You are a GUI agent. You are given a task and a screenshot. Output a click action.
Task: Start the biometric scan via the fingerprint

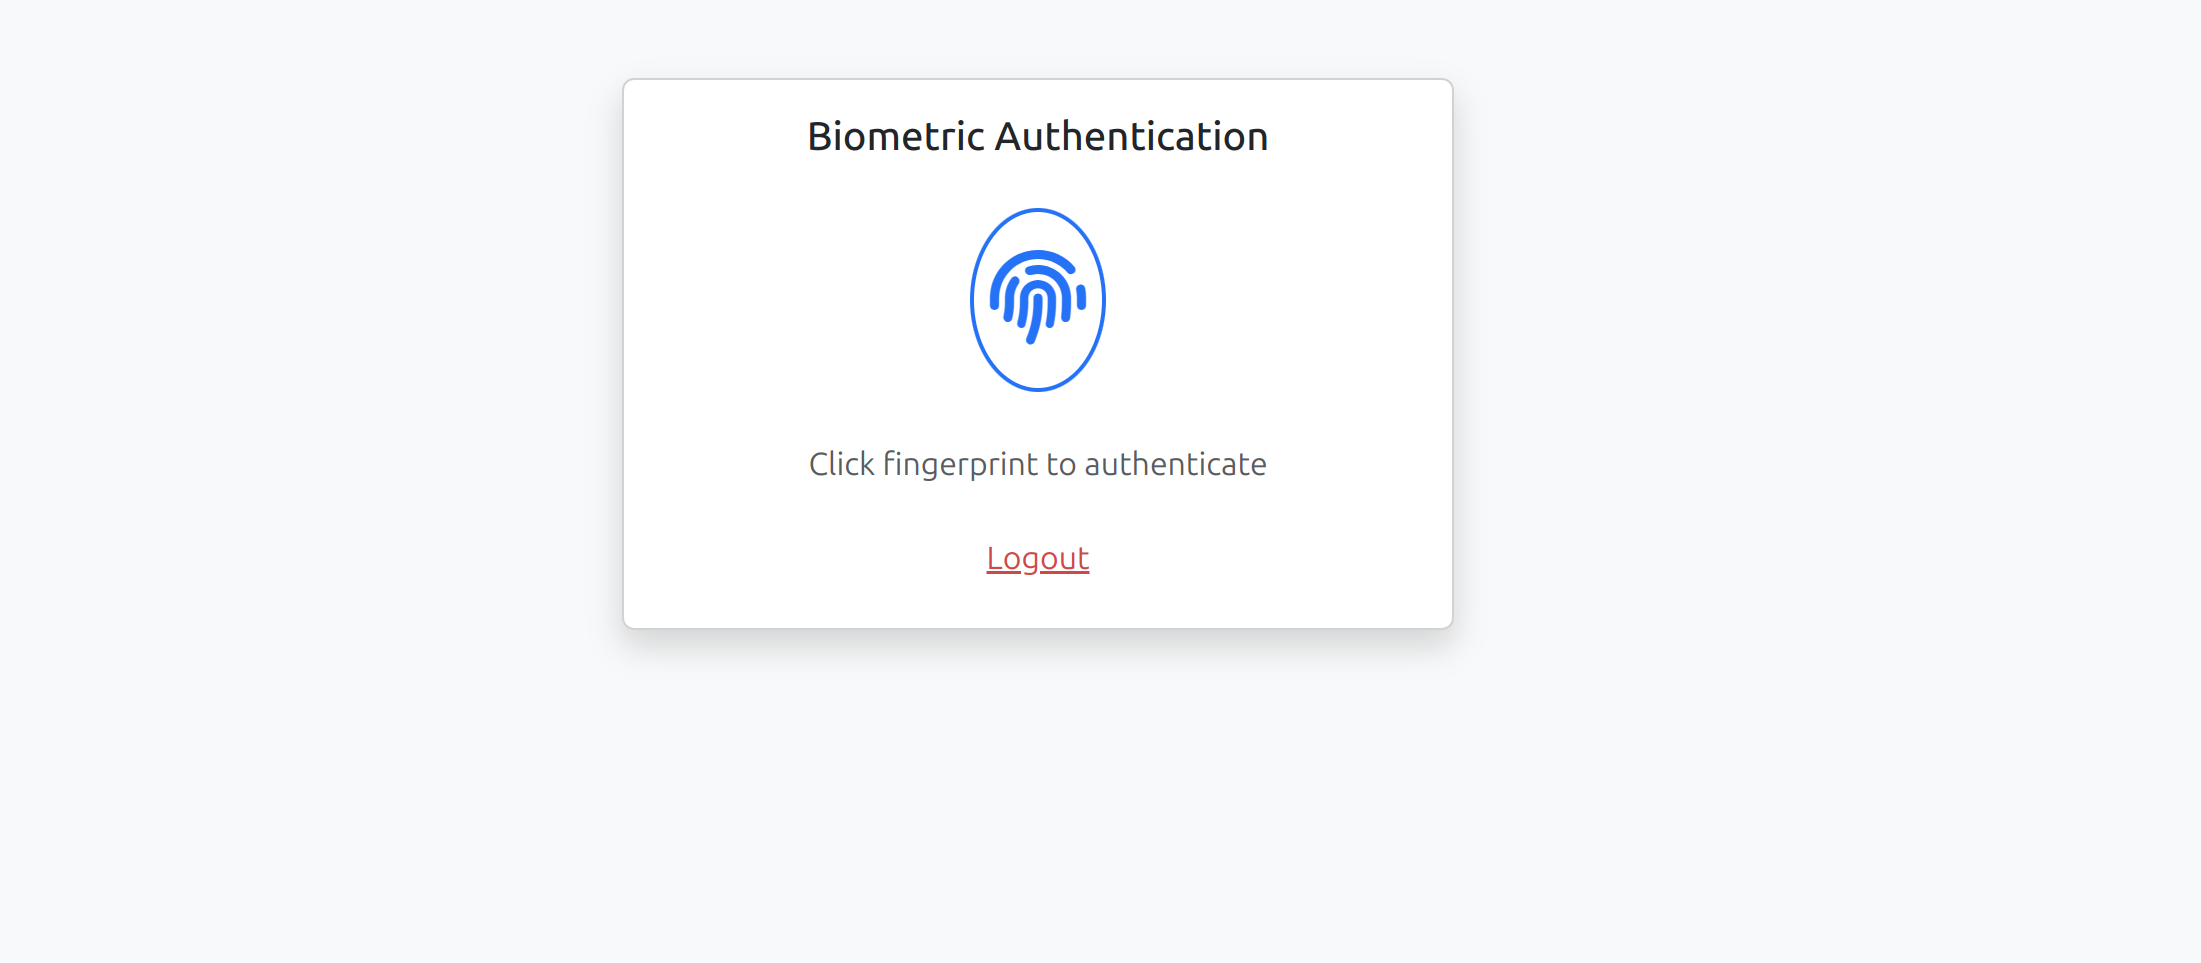point(1037,299)
